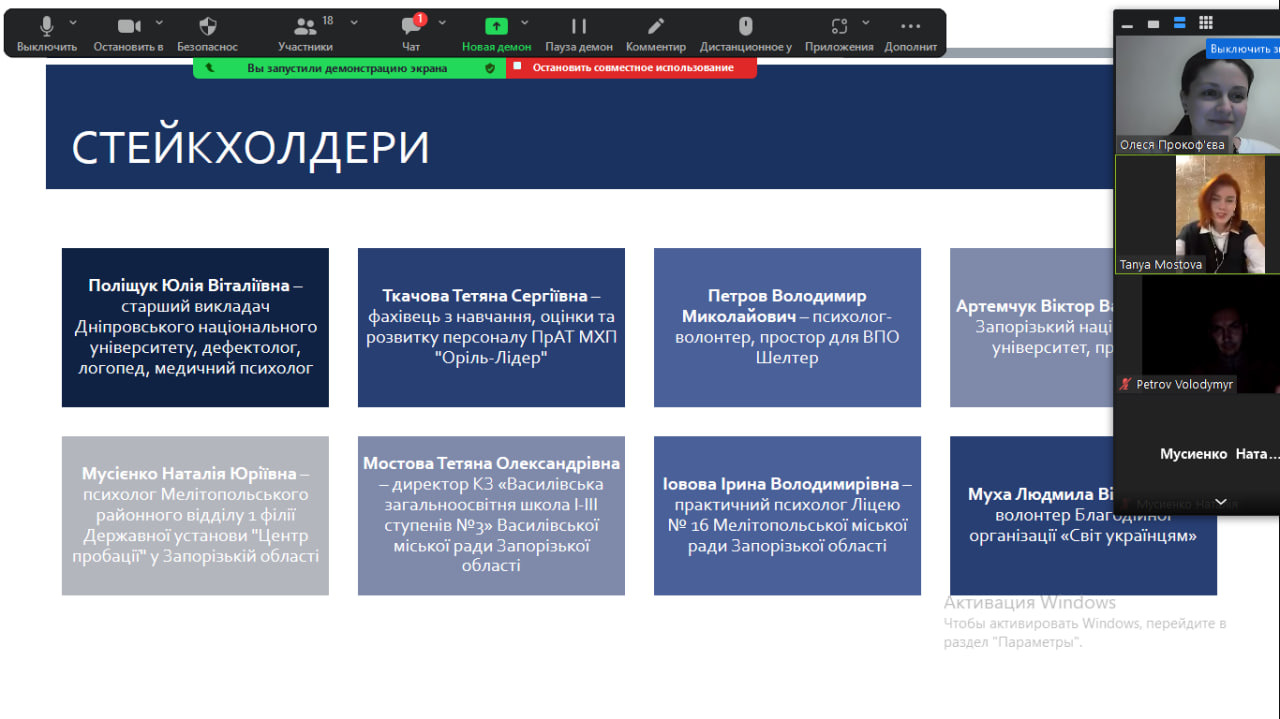Expand the video options arrow
This screenshot has width=1280, height=719.
(x=159, y=22)
